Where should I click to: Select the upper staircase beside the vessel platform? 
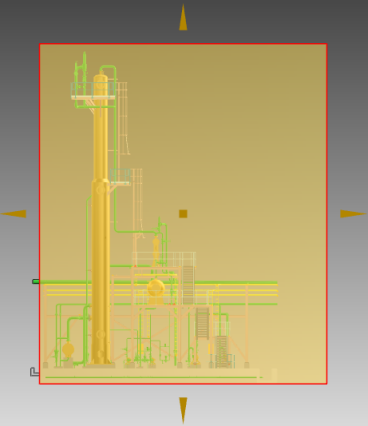[x=188, y=285]
